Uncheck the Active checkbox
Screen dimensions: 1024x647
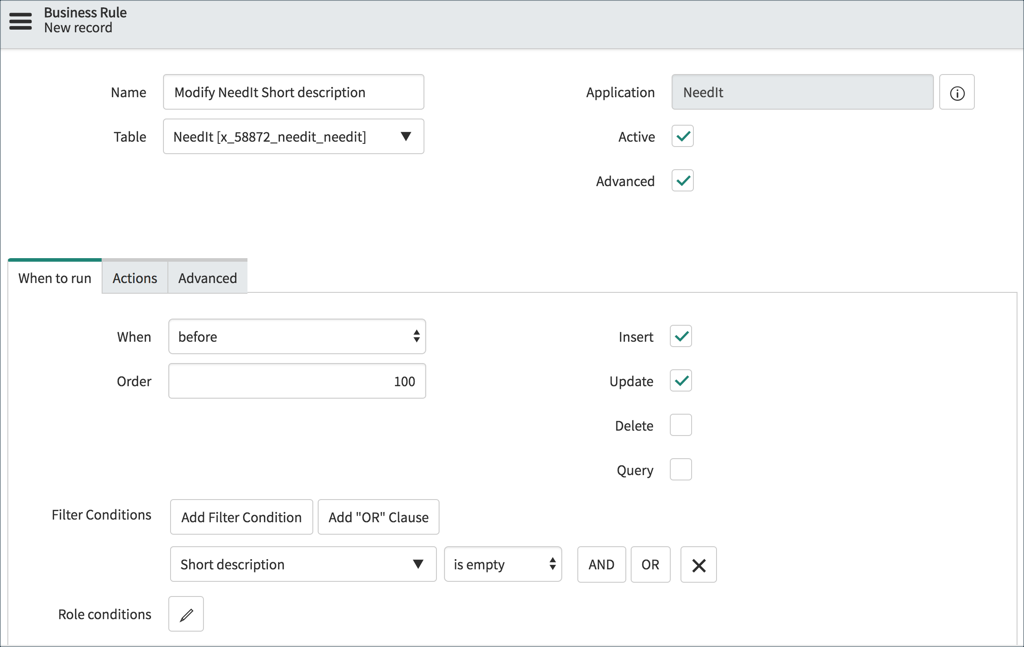tap(681, 136)
